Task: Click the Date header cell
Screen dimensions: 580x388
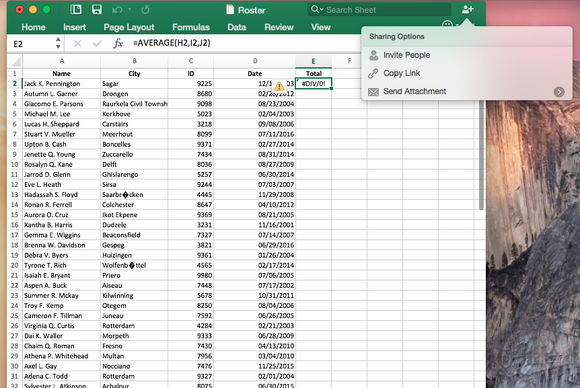Action: pyautogui.click(x=255, y=74)
